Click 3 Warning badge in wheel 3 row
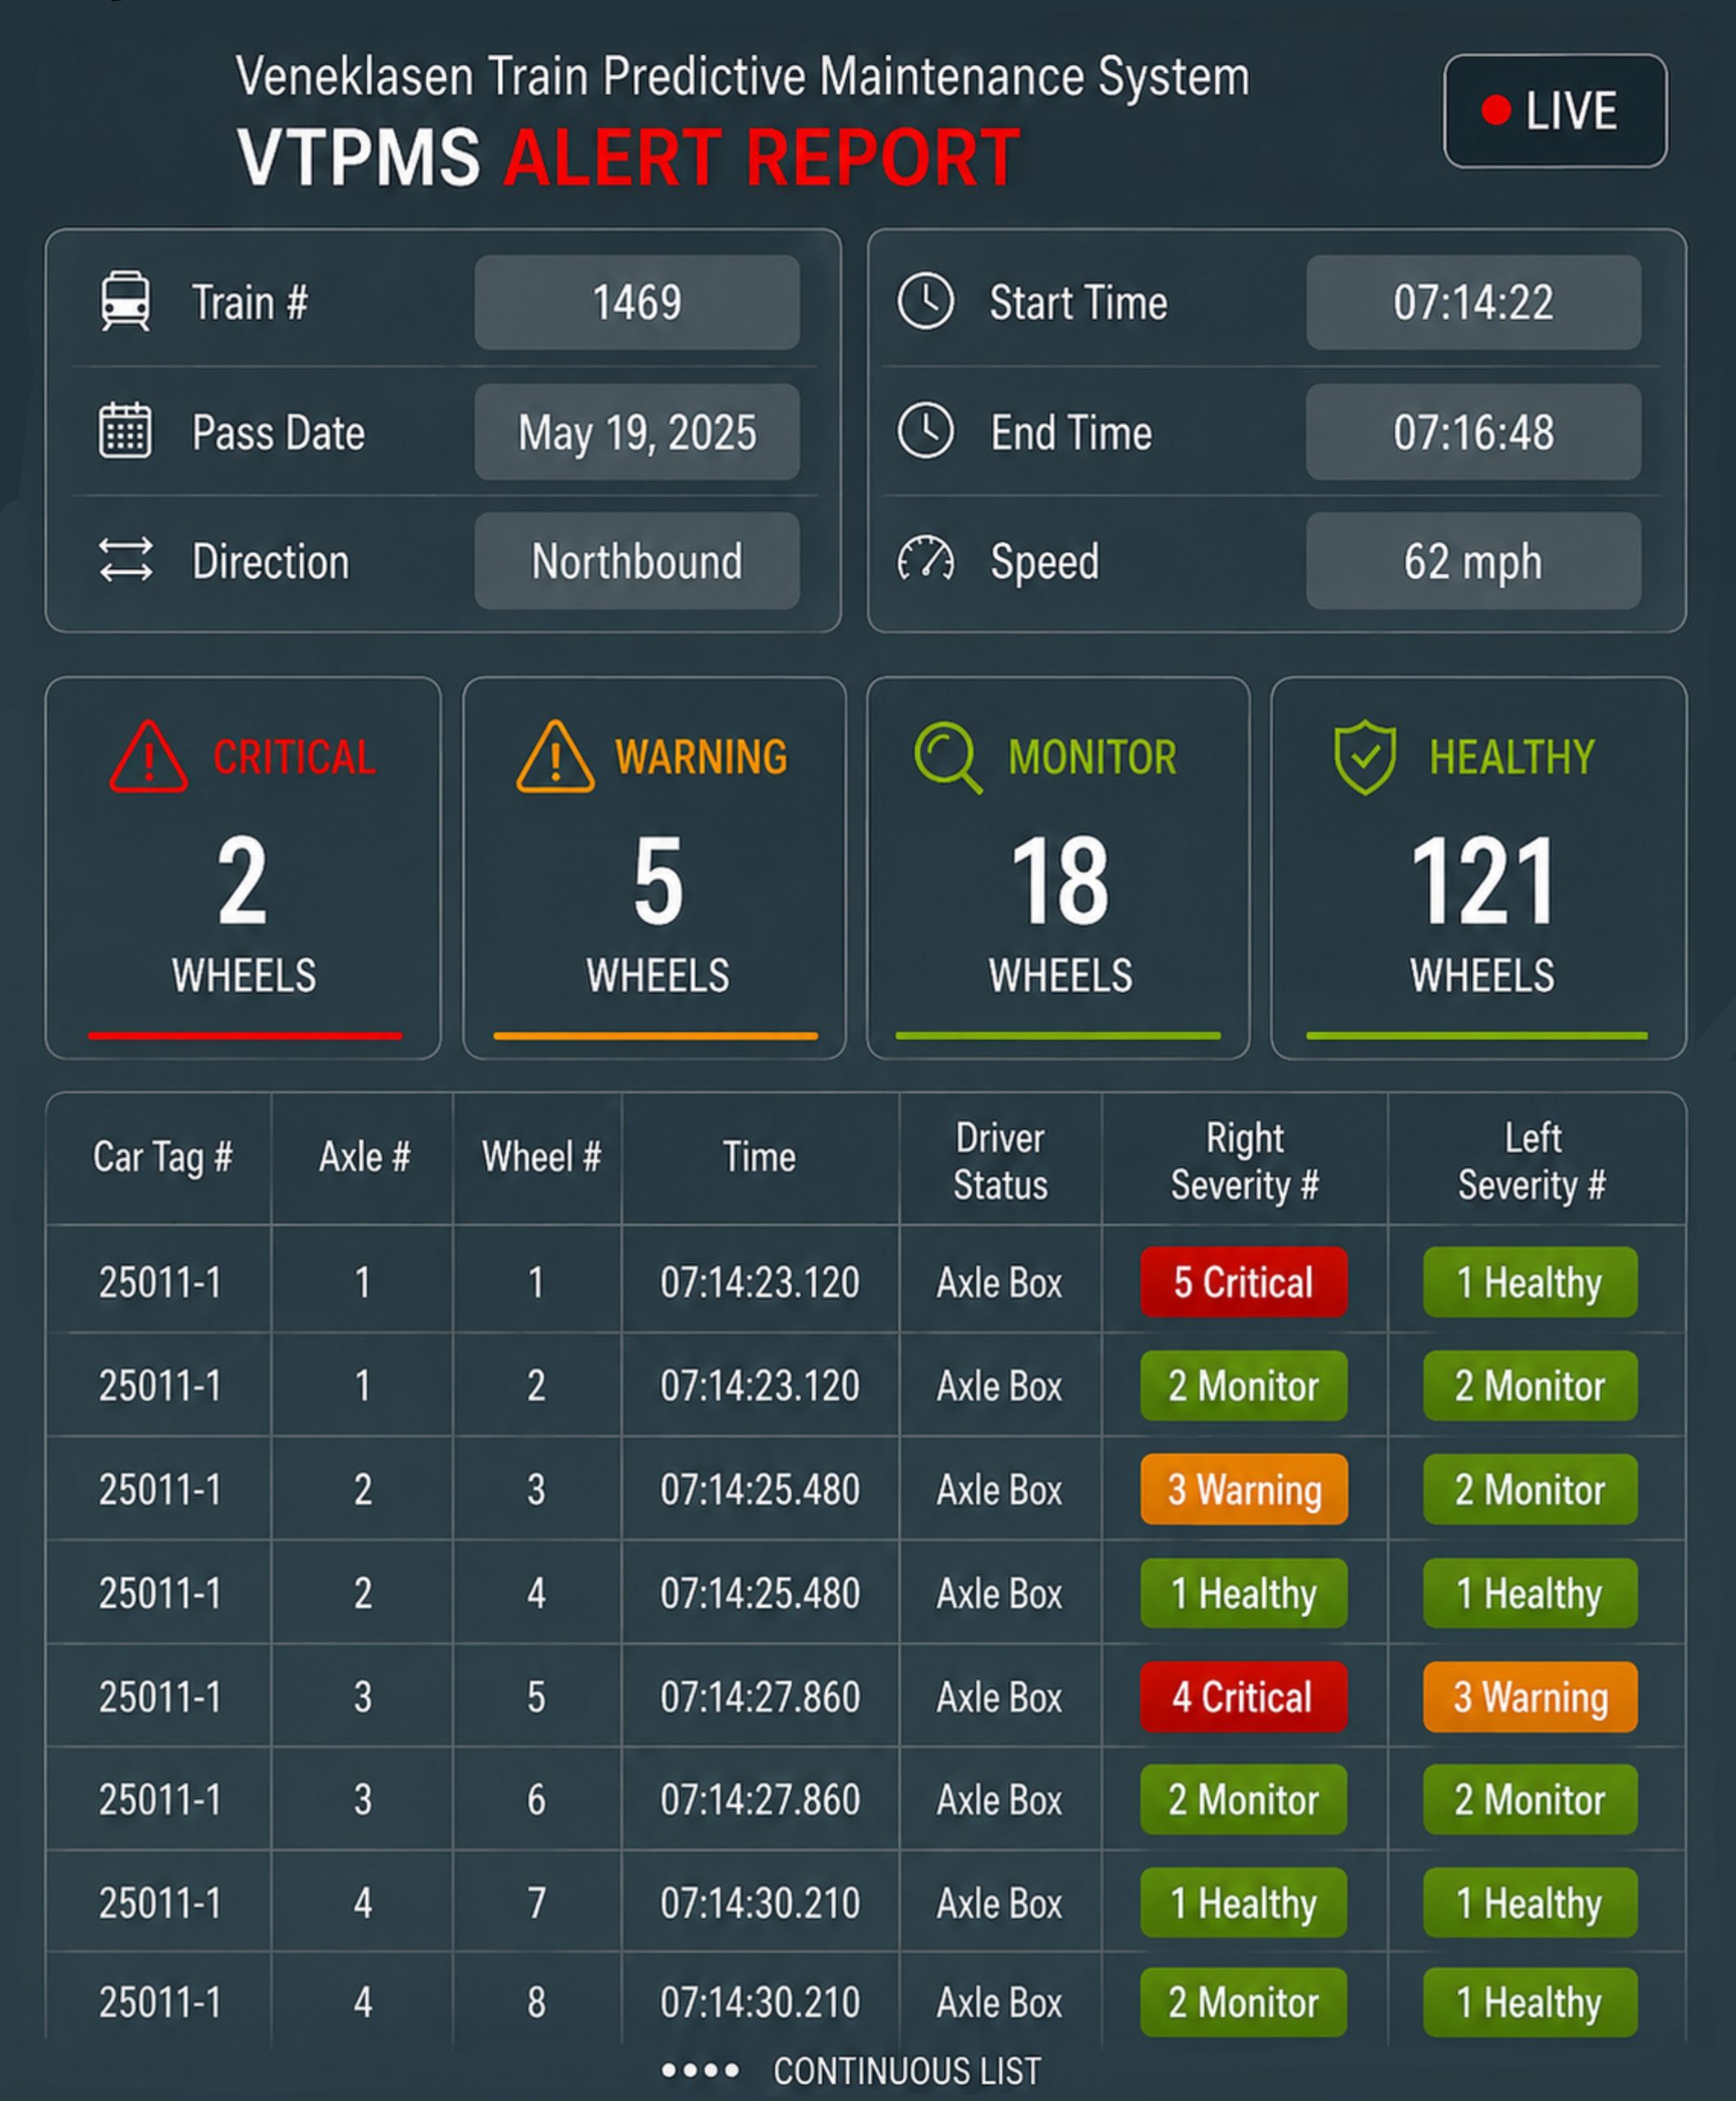 (1244, 1489)
